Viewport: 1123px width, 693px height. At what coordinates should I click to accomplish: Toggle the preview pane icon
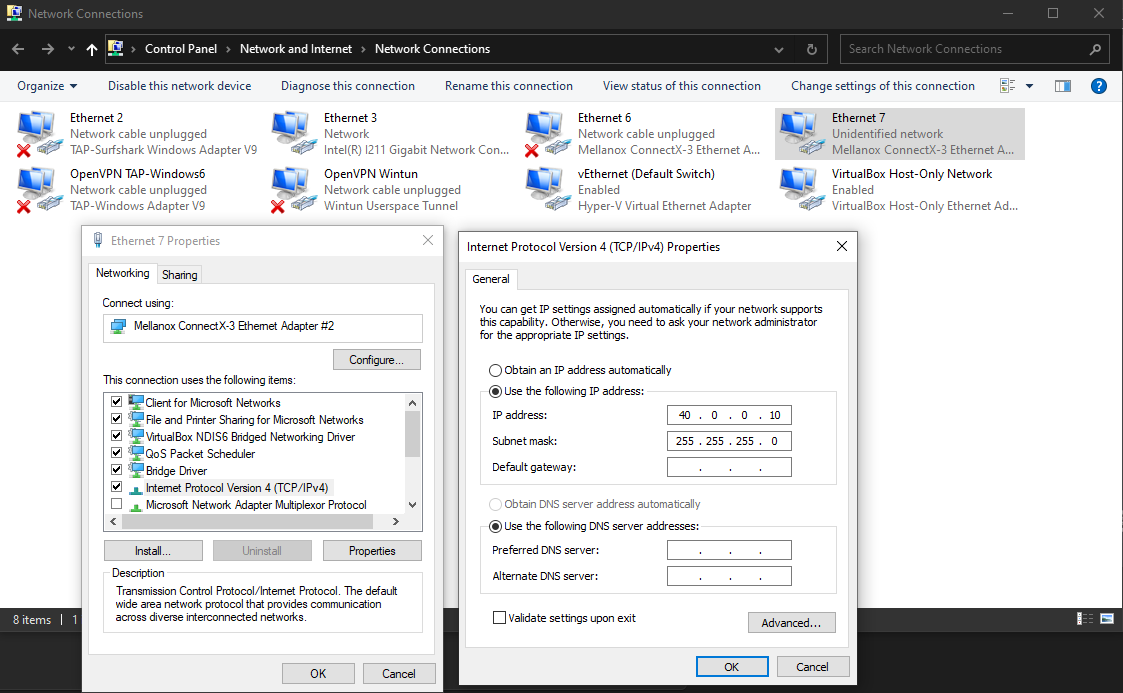pos(1063,86)
